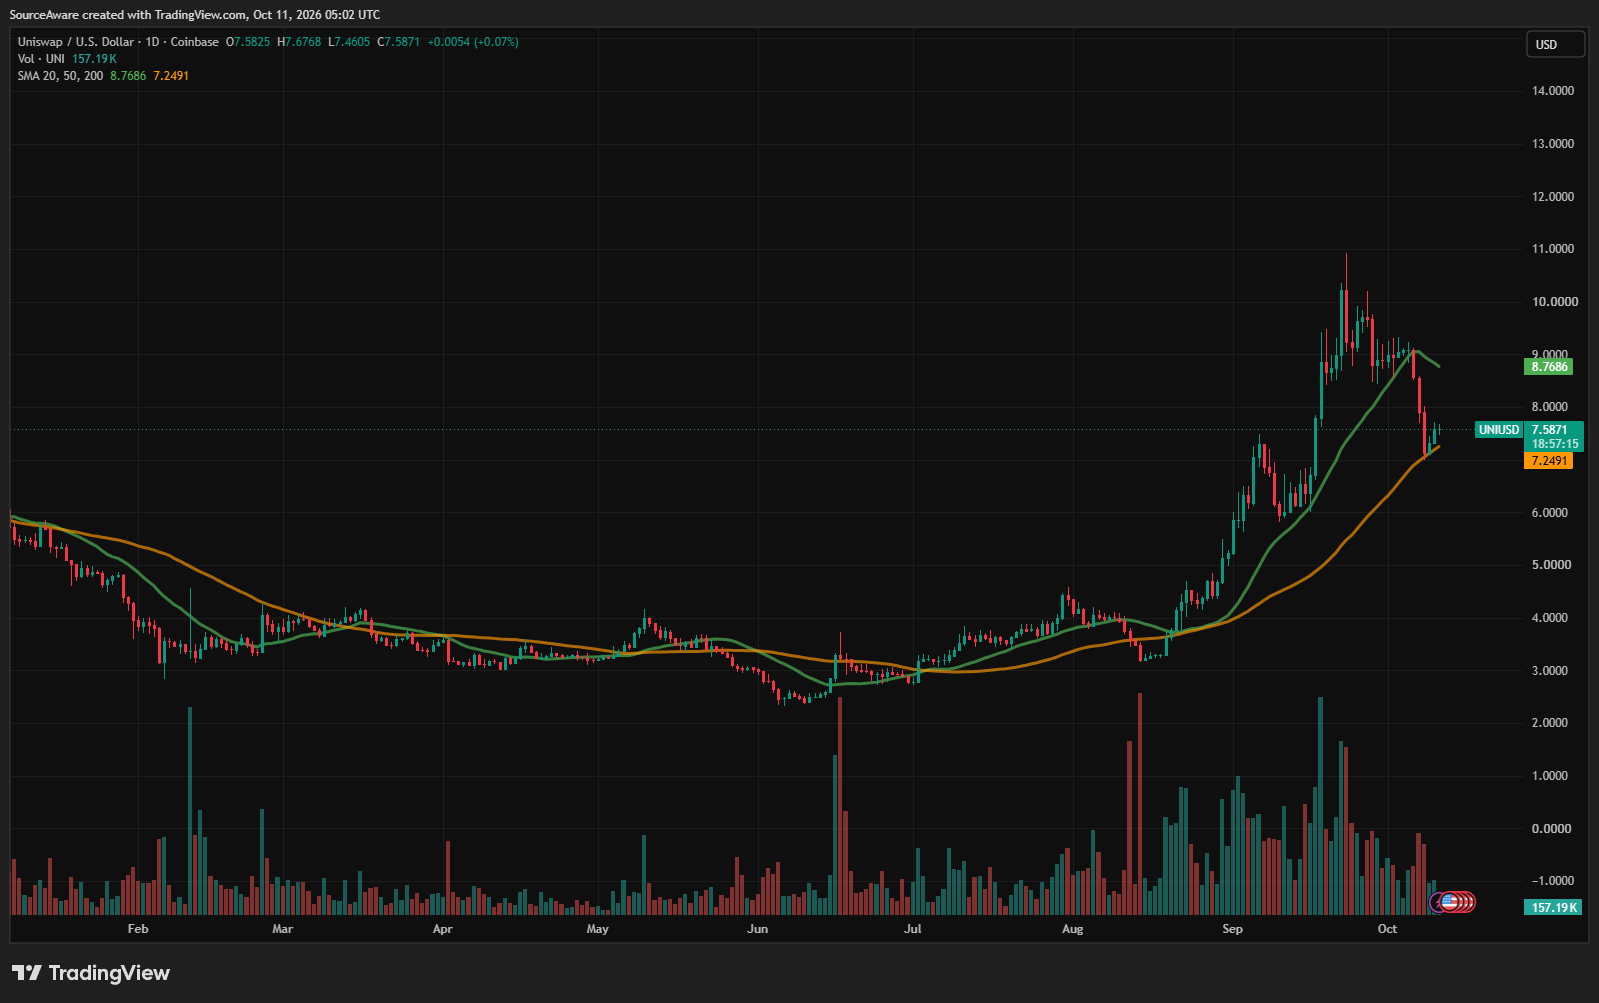
Task: Click the green 8.7686 SMA axis label
Action: pos(1550,367)
